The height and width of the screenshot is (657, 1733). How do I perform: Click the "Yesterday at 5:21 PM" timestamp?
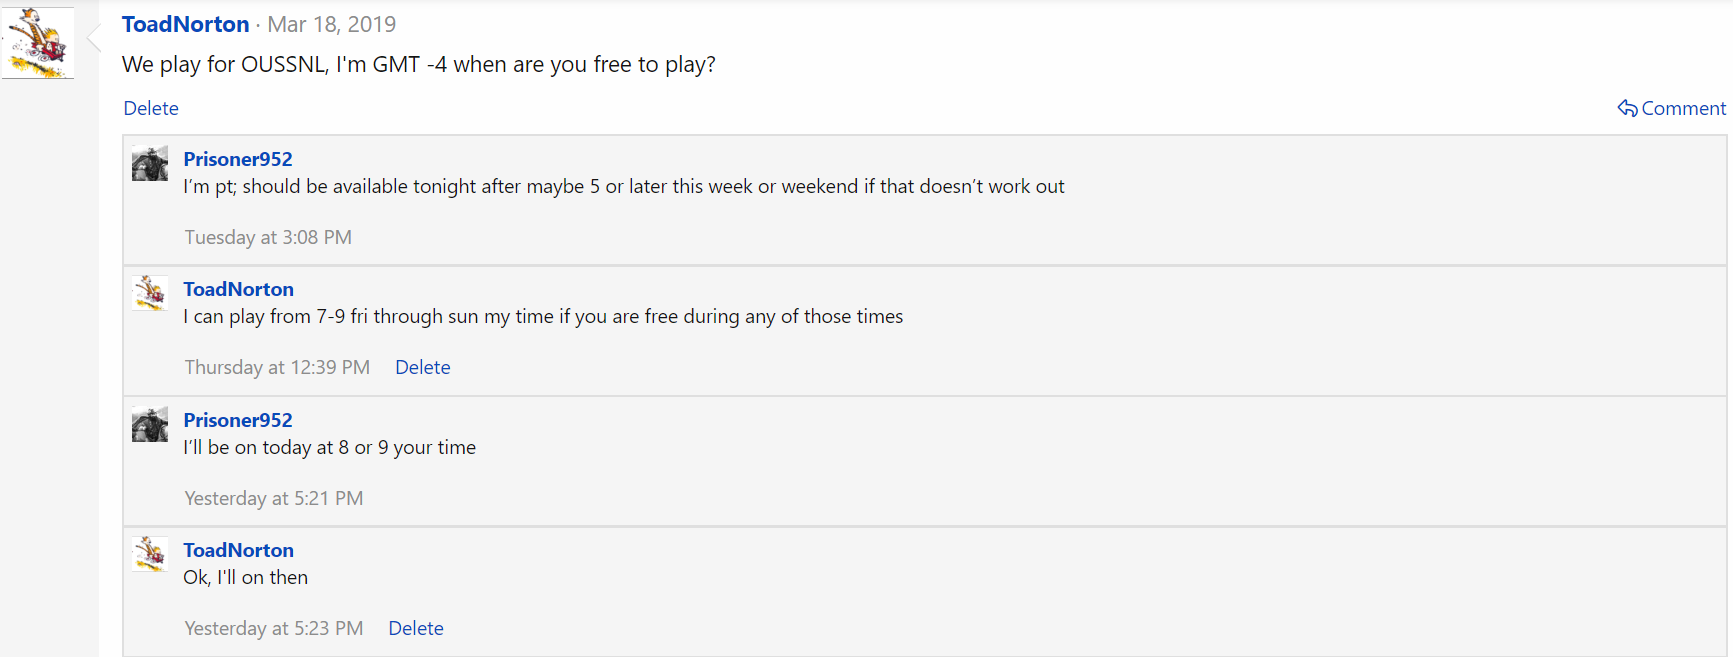[273, 498]
